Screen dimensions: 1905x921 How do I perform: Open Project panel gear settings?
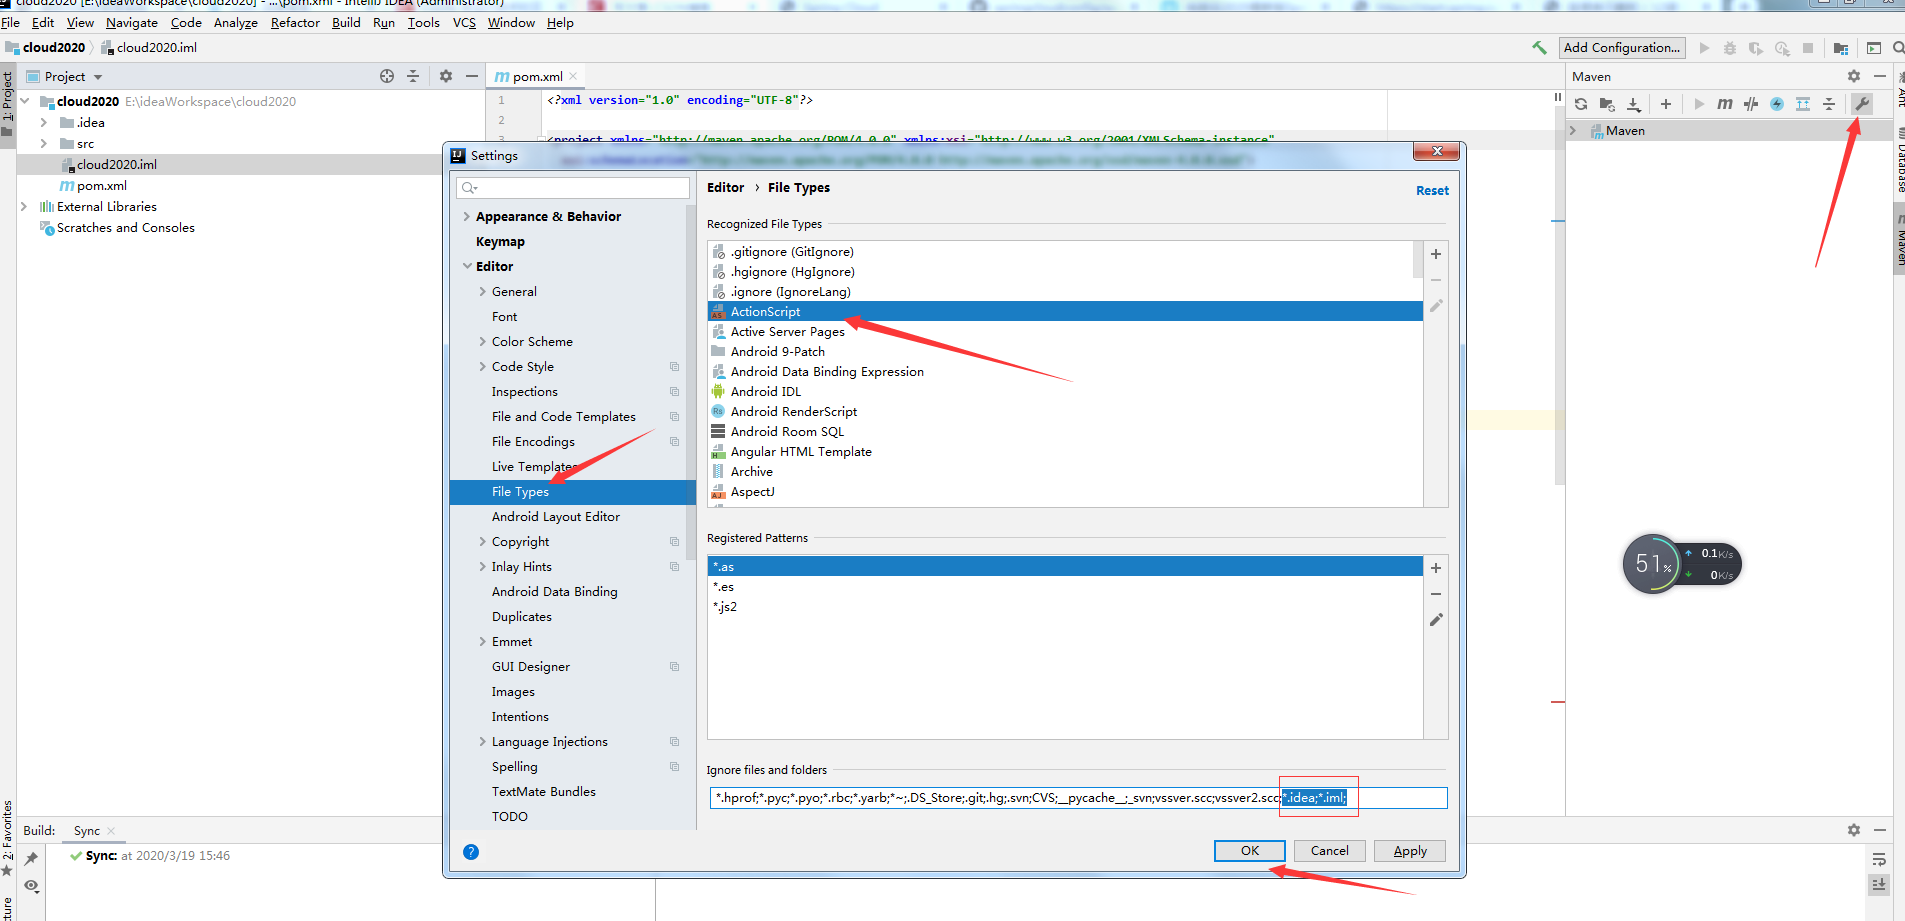[x=446, y=76]
